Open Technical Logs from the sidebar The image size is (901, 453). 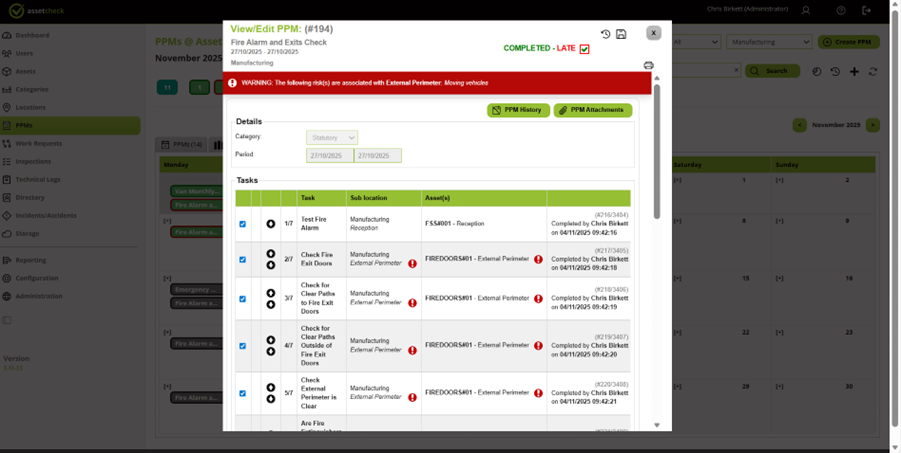pyautogui.click(x=37, y=179)
